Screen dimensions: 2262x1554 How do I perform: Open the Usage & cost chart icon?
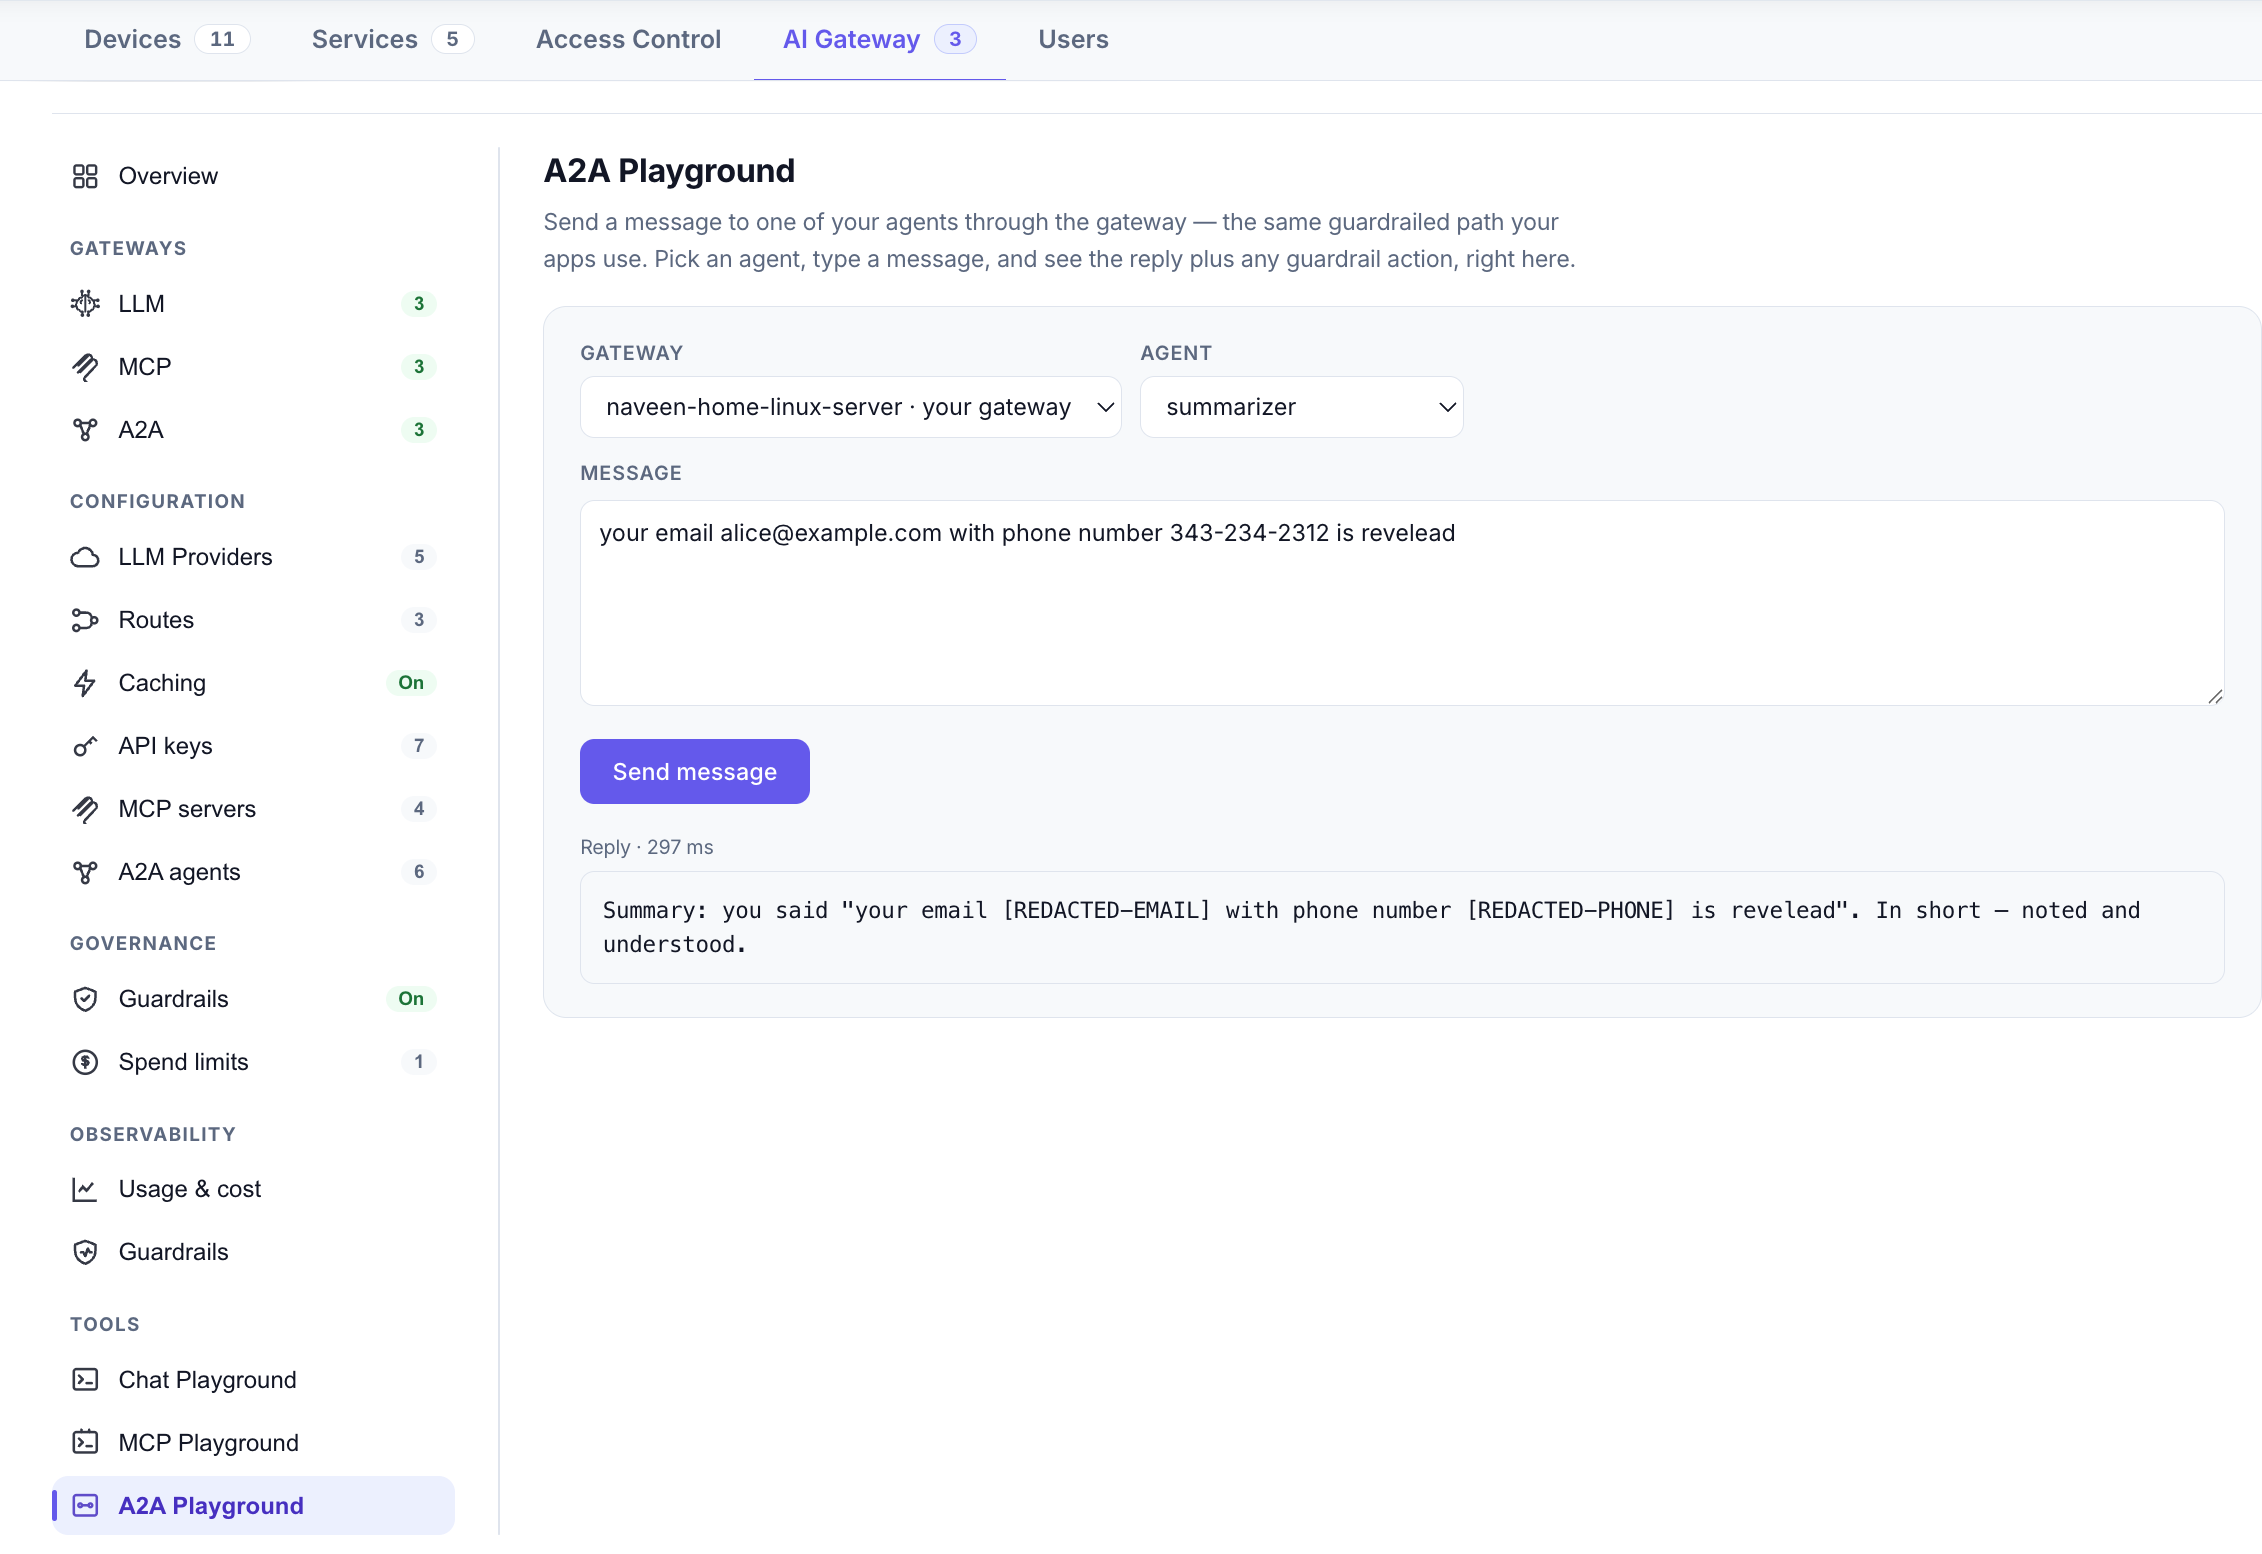coord(85,1189)
